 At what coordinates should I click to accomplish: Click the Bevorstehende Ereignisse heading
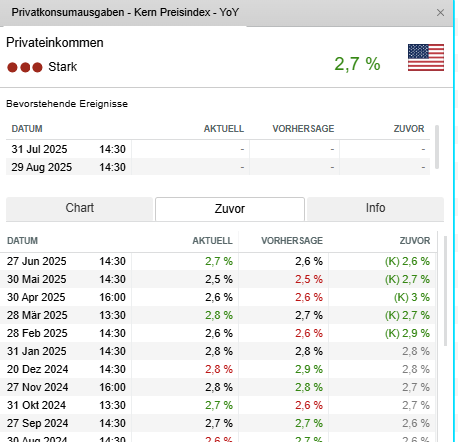[x=67, y=104]
